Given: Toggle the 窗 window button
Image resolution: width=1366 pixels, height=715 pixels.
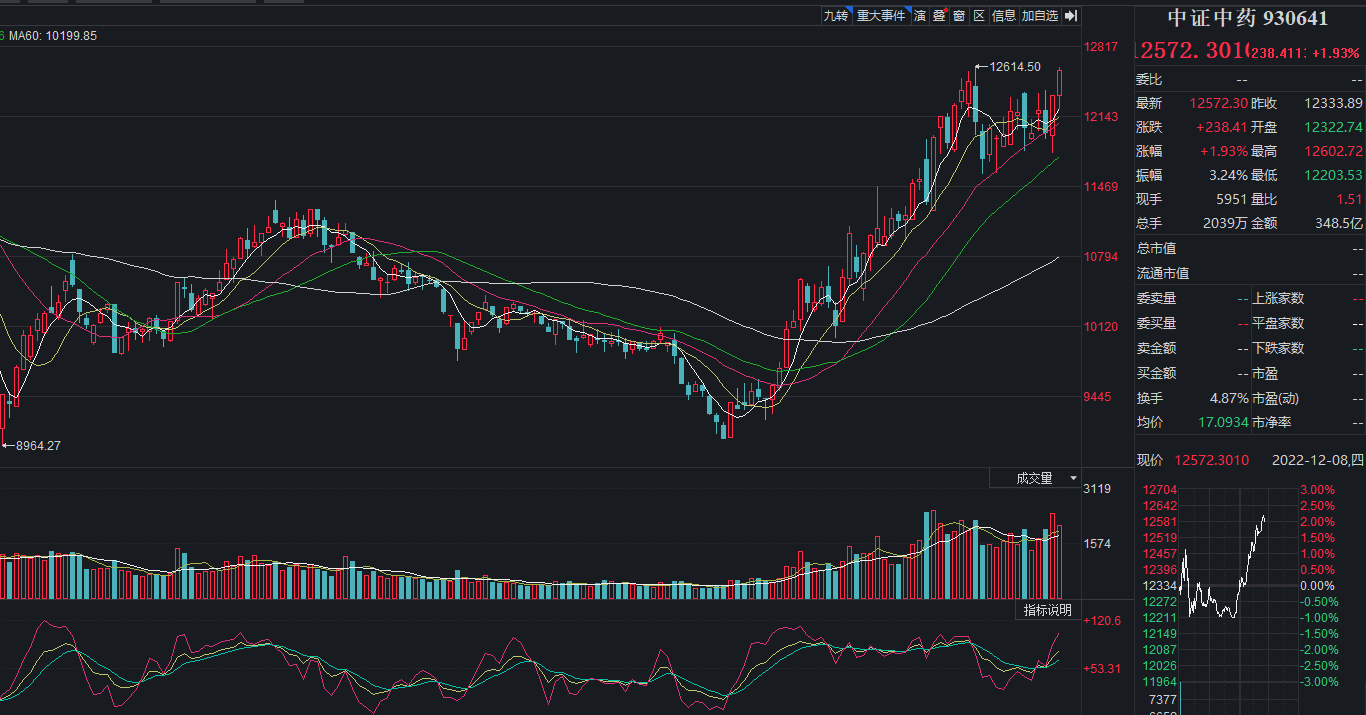Looking at the screenshot, I should coord(959,16).
